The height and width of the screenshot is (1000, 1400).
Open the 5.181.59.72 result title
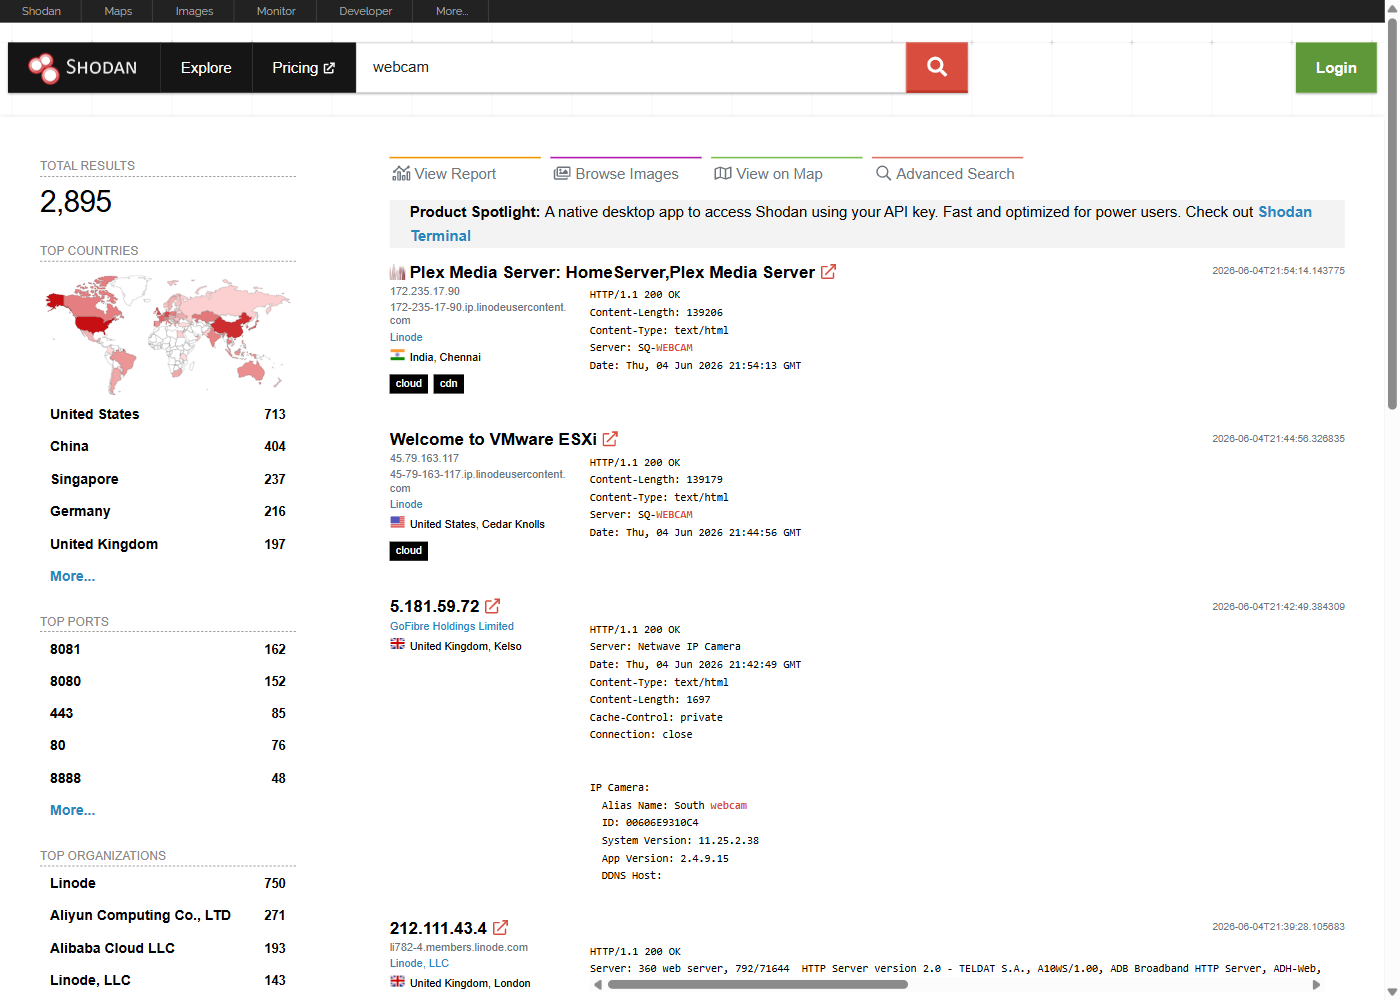coord(435,606)
